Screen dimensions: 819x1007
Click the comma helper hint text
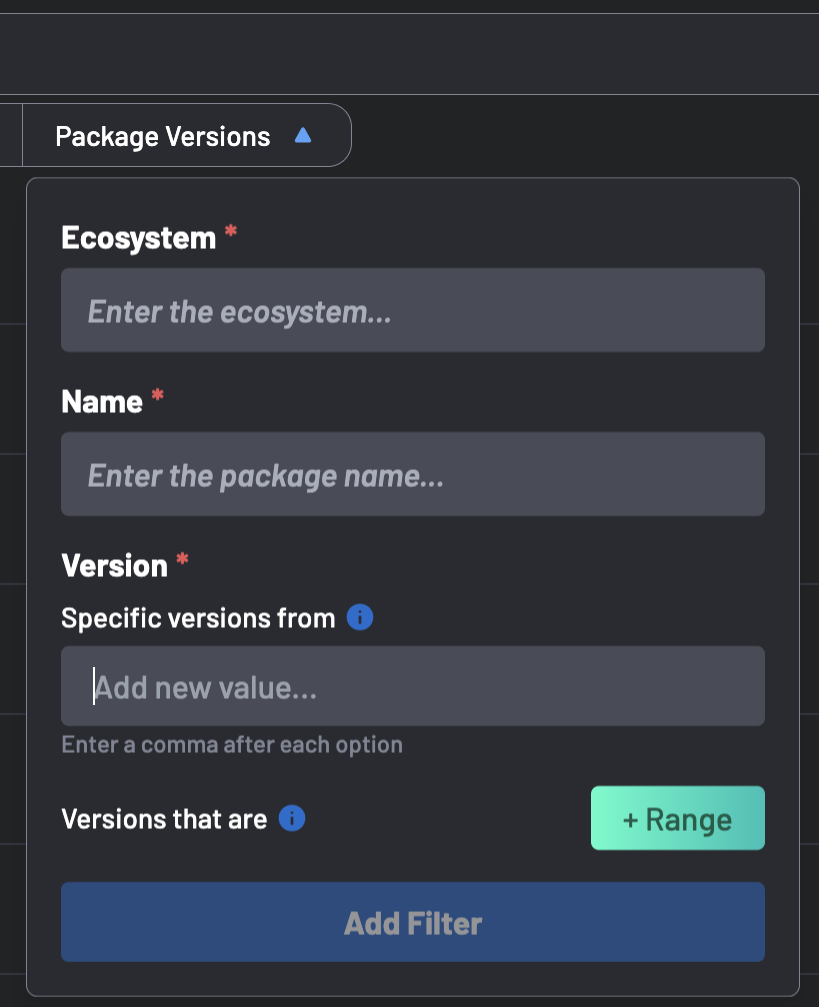coord(232,745)
